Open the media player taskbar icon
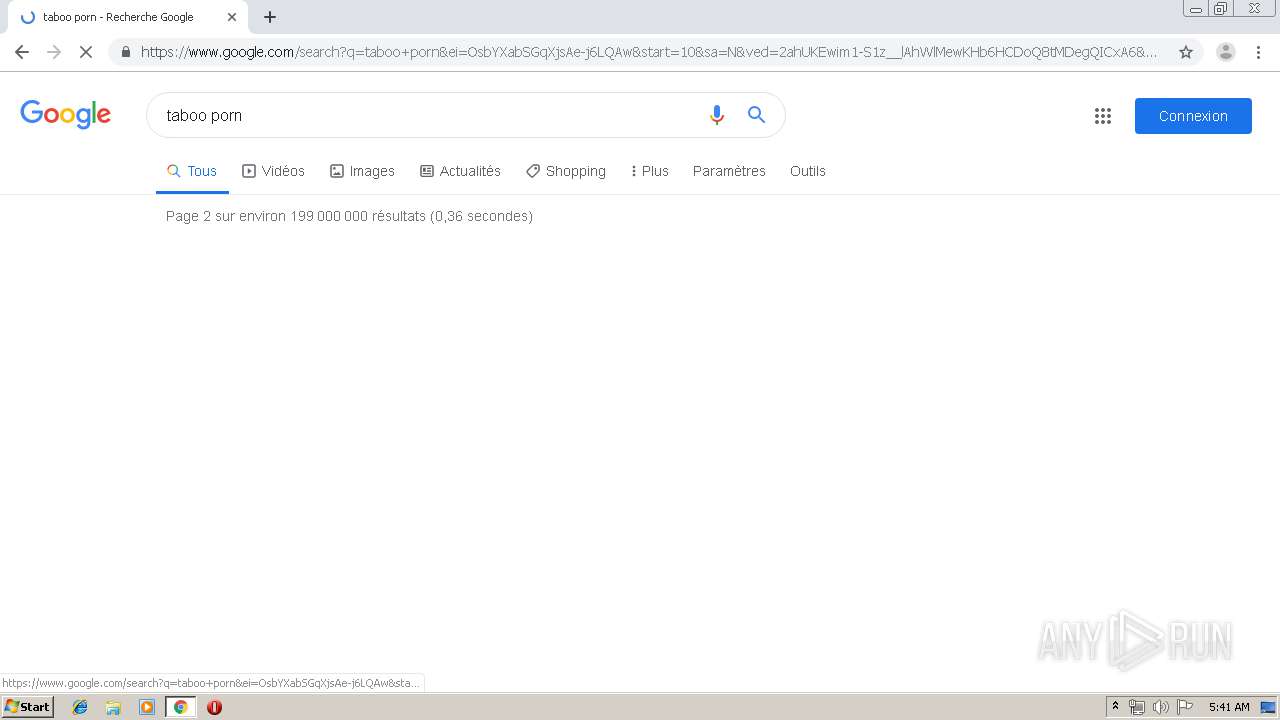This screenshot has width=1280, height=720. tap(147, 707)
